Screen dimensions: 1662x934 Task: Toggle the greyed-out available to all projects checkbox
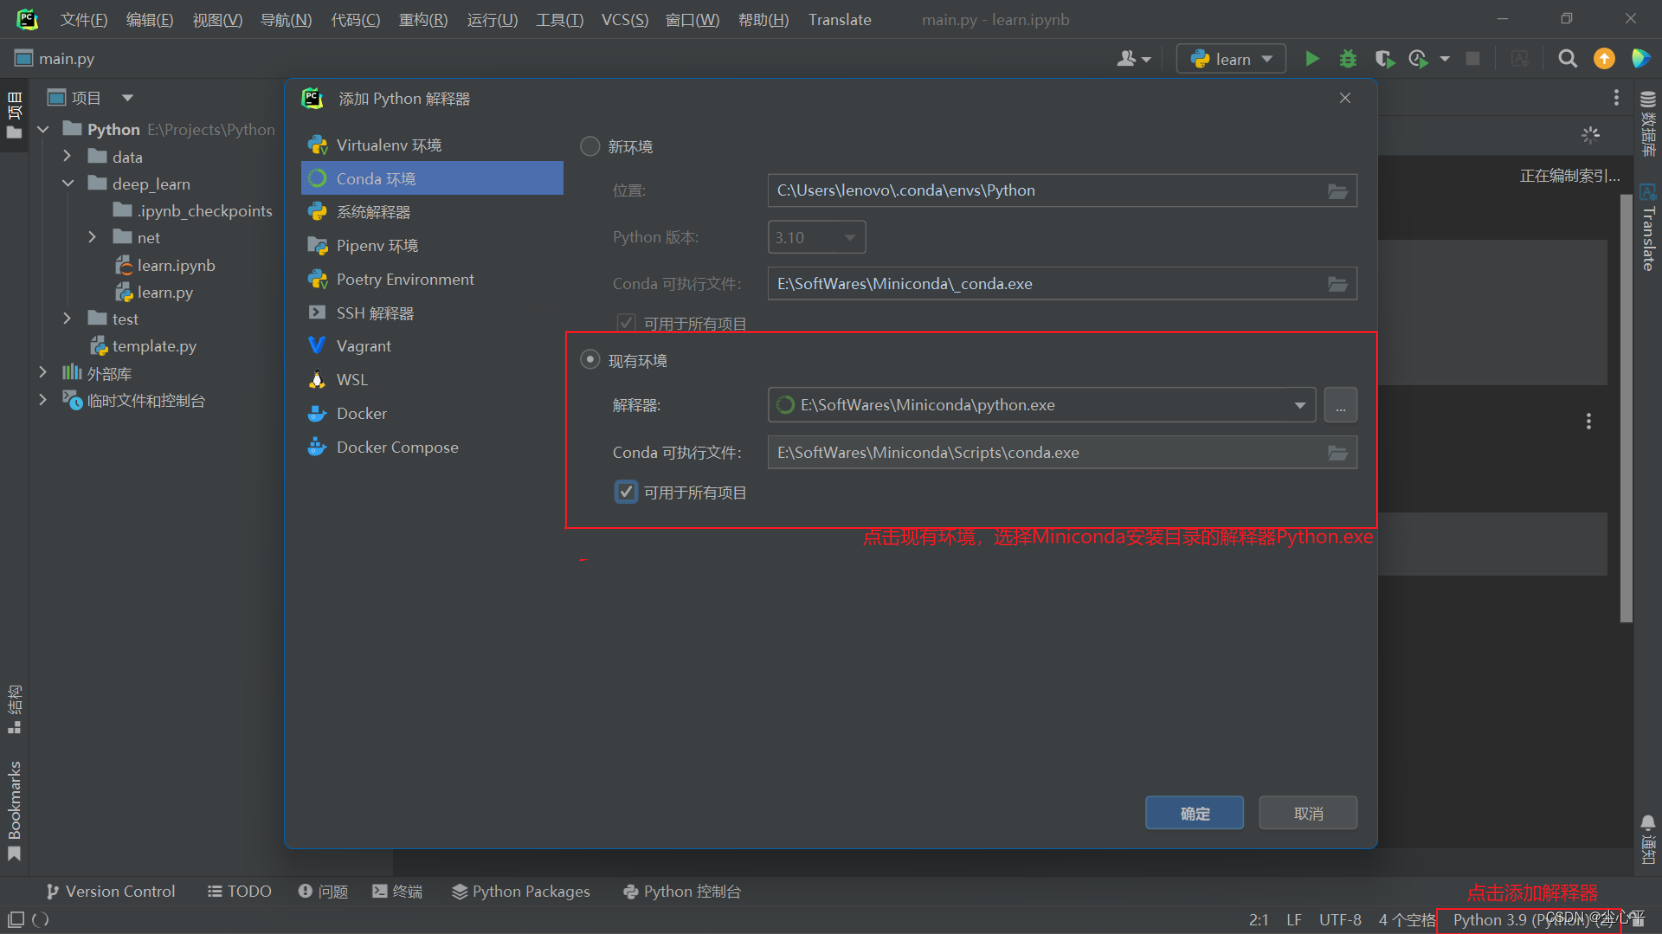pyautogui.click(x=626, y=323)
